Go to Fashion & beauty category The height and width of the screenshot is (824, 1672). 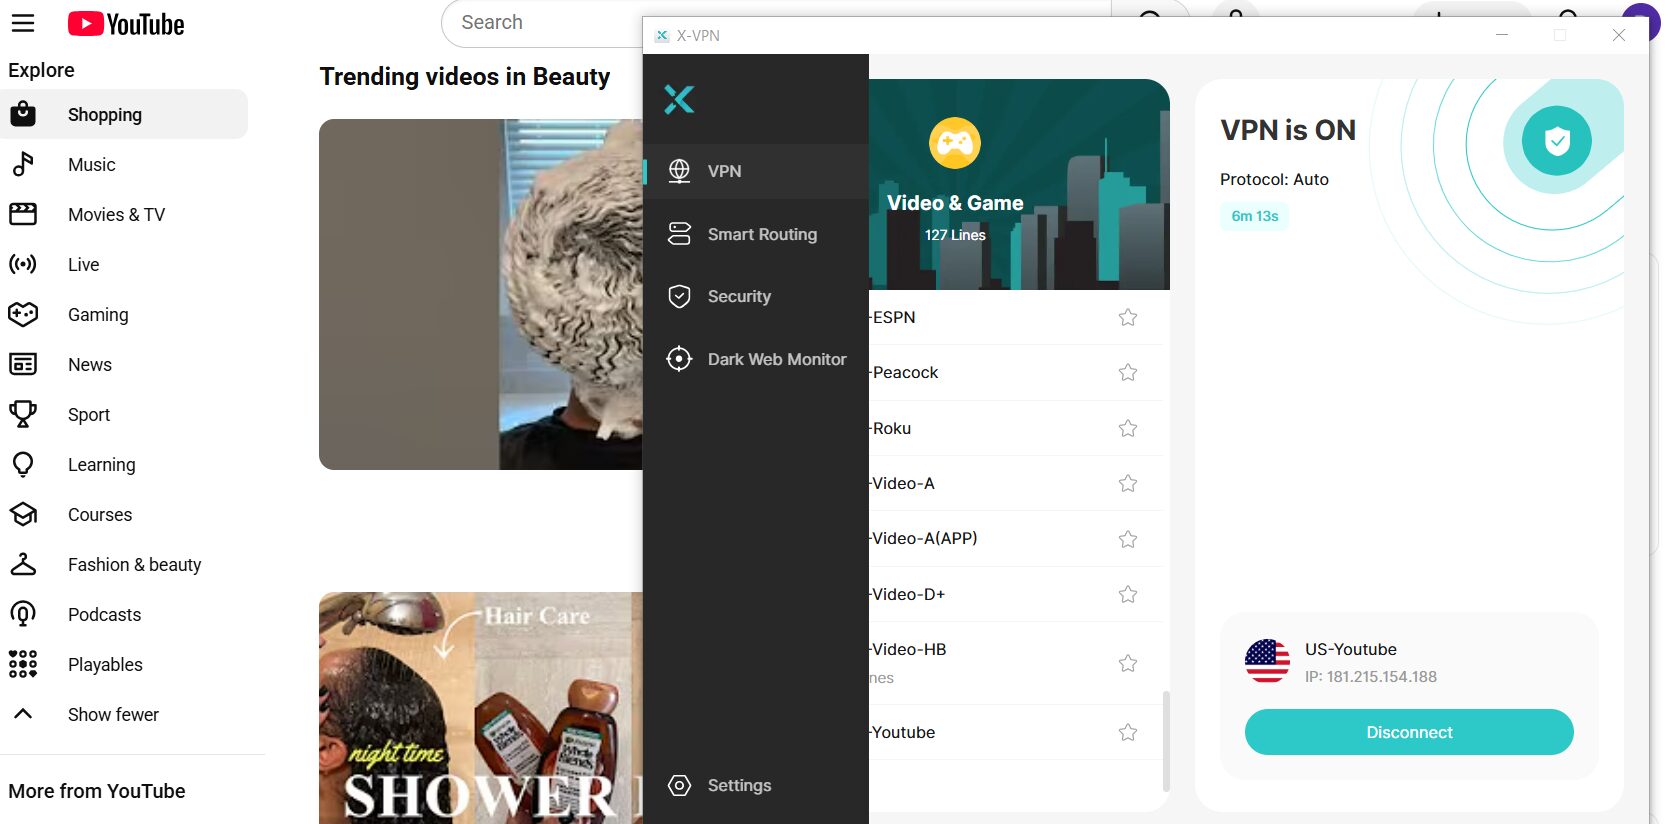pos(134,565)
